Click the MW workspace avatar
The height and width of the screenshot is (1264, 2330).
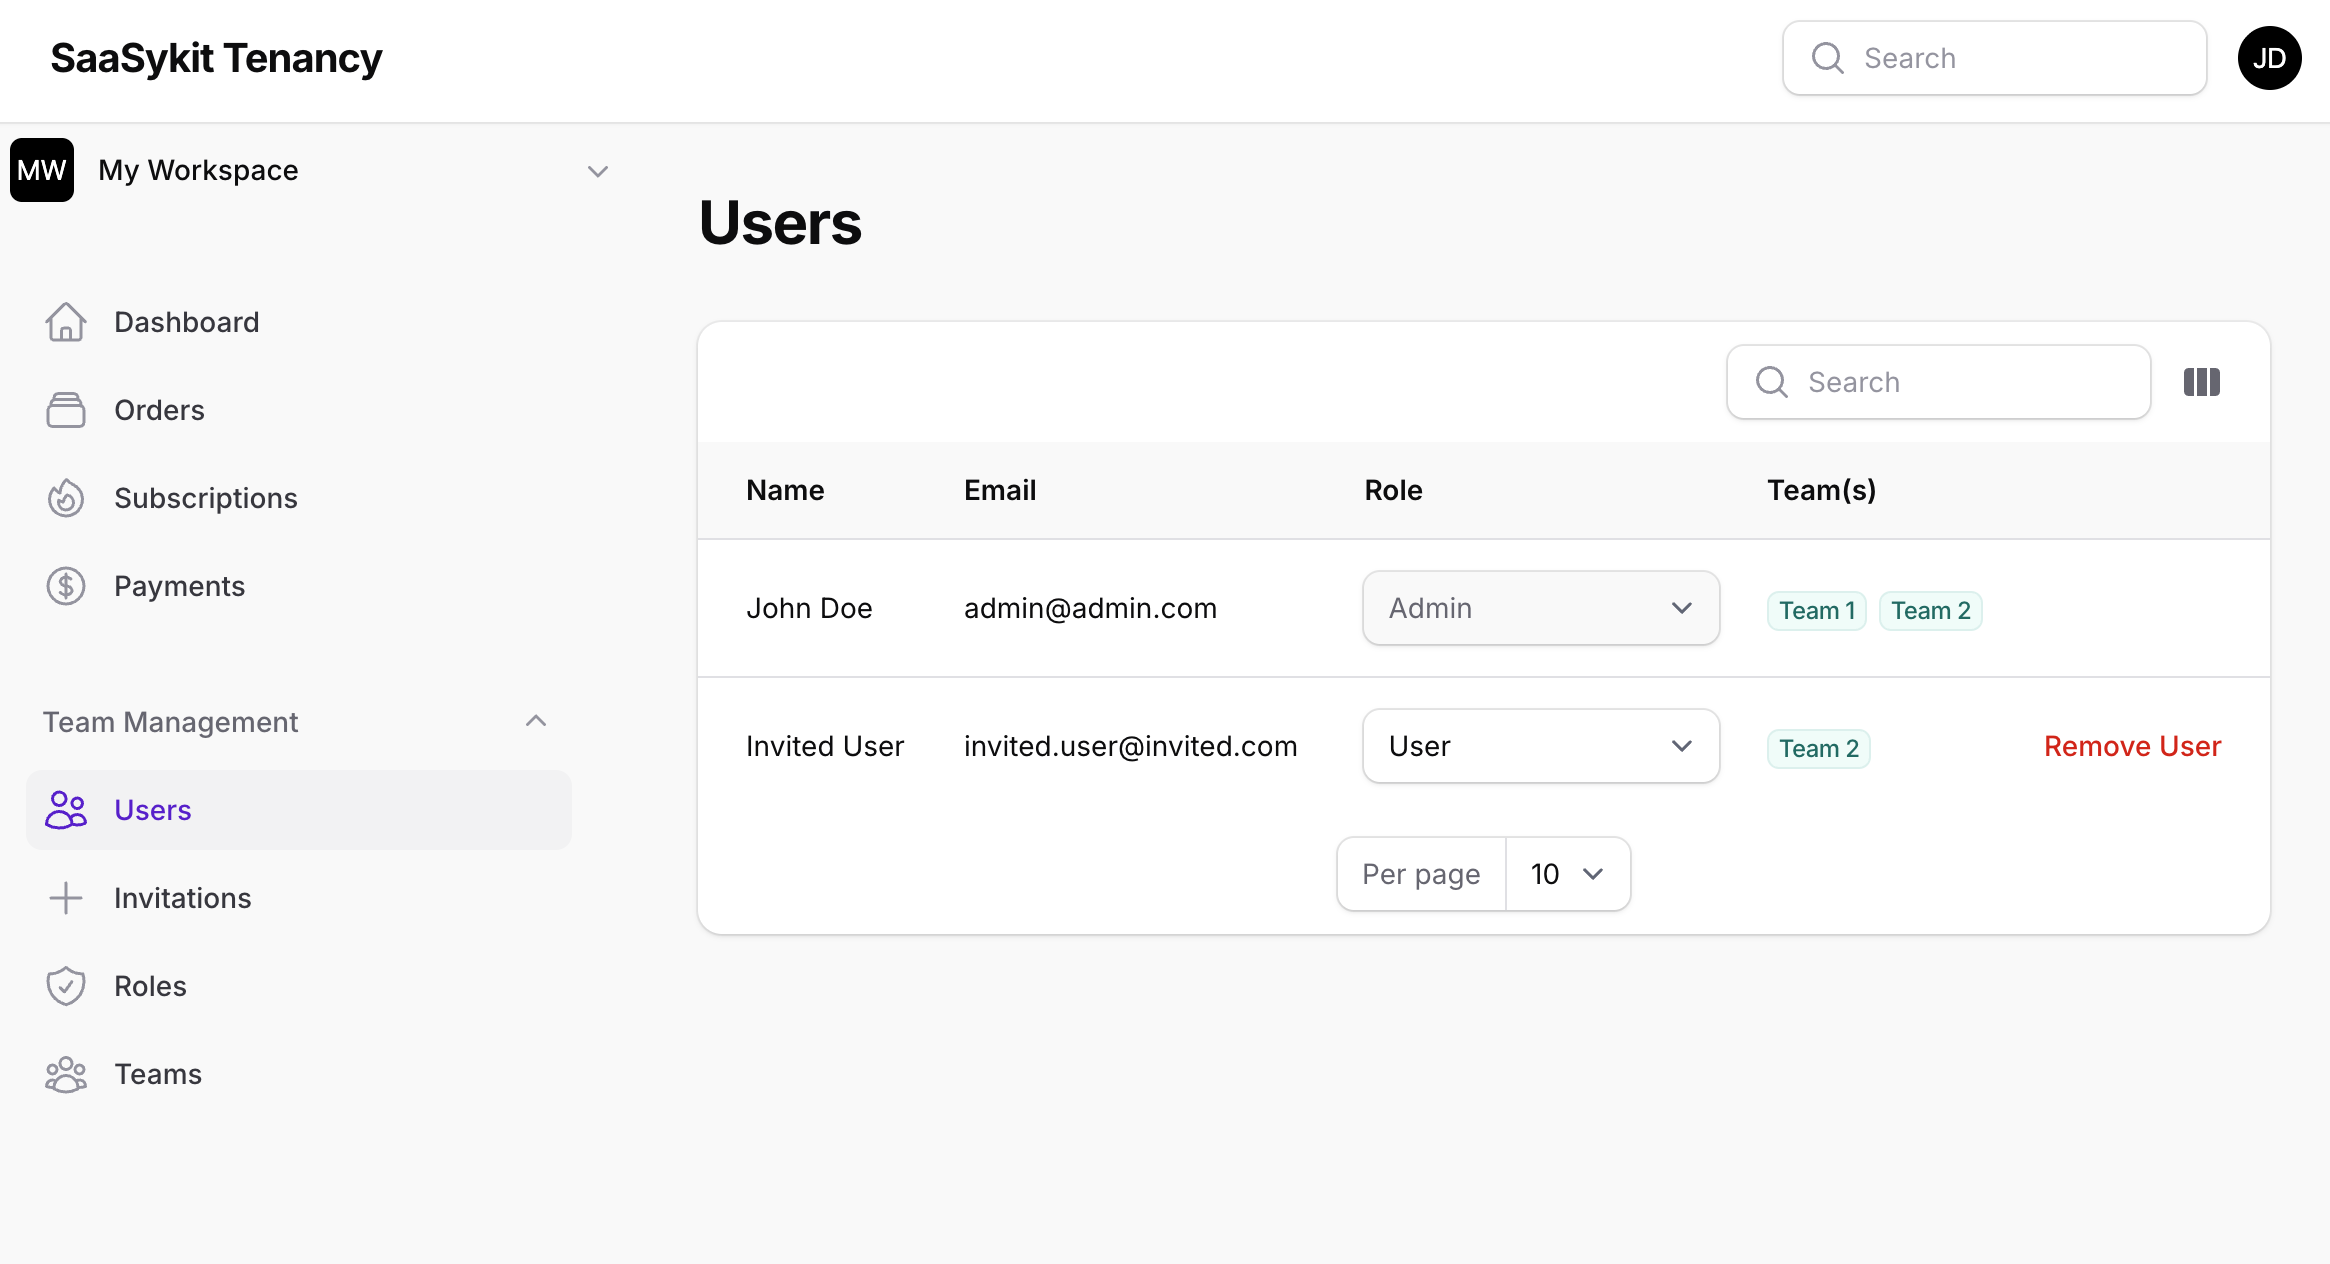pyautogui.click(x=41, y=170)
